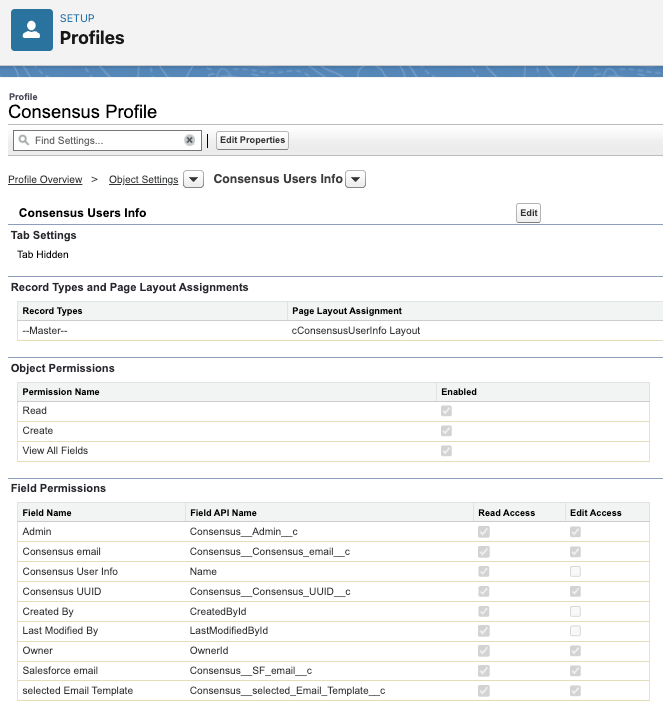The width and height of the screenshot is (663, 716).
Task: Click the SETUP label above Profiles
Action: [x=77, y=18]
